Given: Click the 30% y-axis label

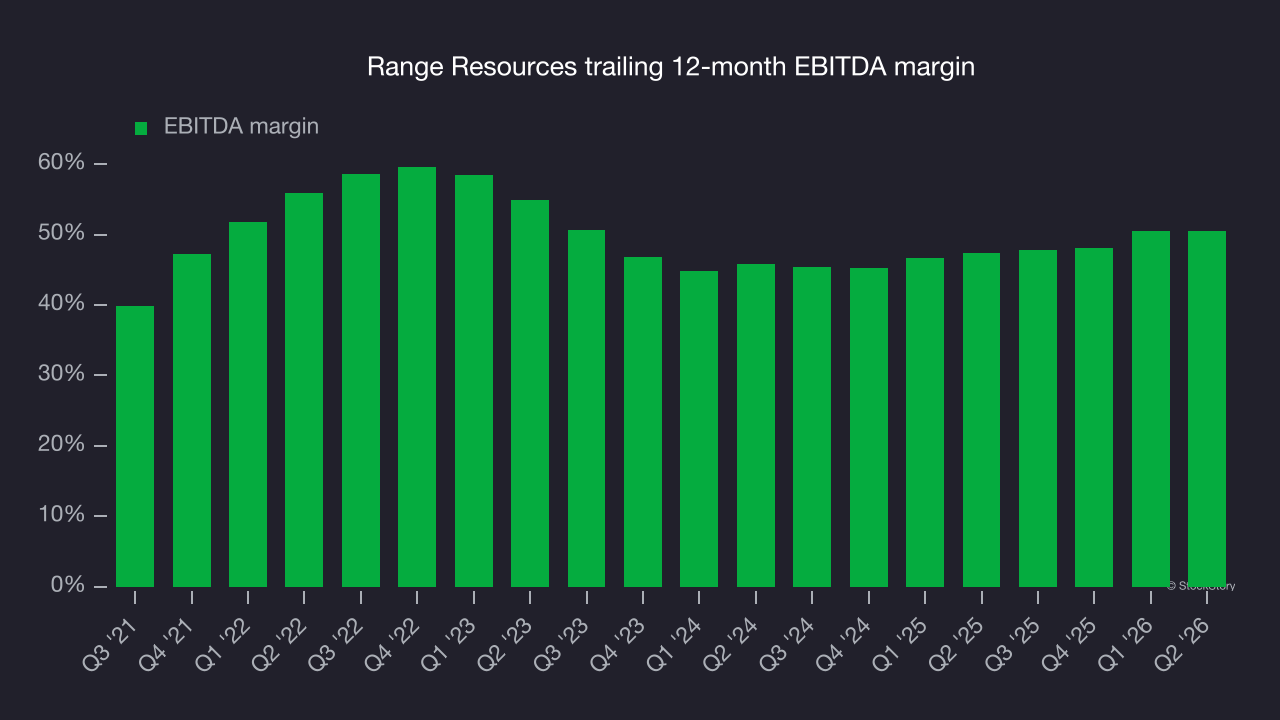Looking at the screenshot, I should click(x=61, y=374).
